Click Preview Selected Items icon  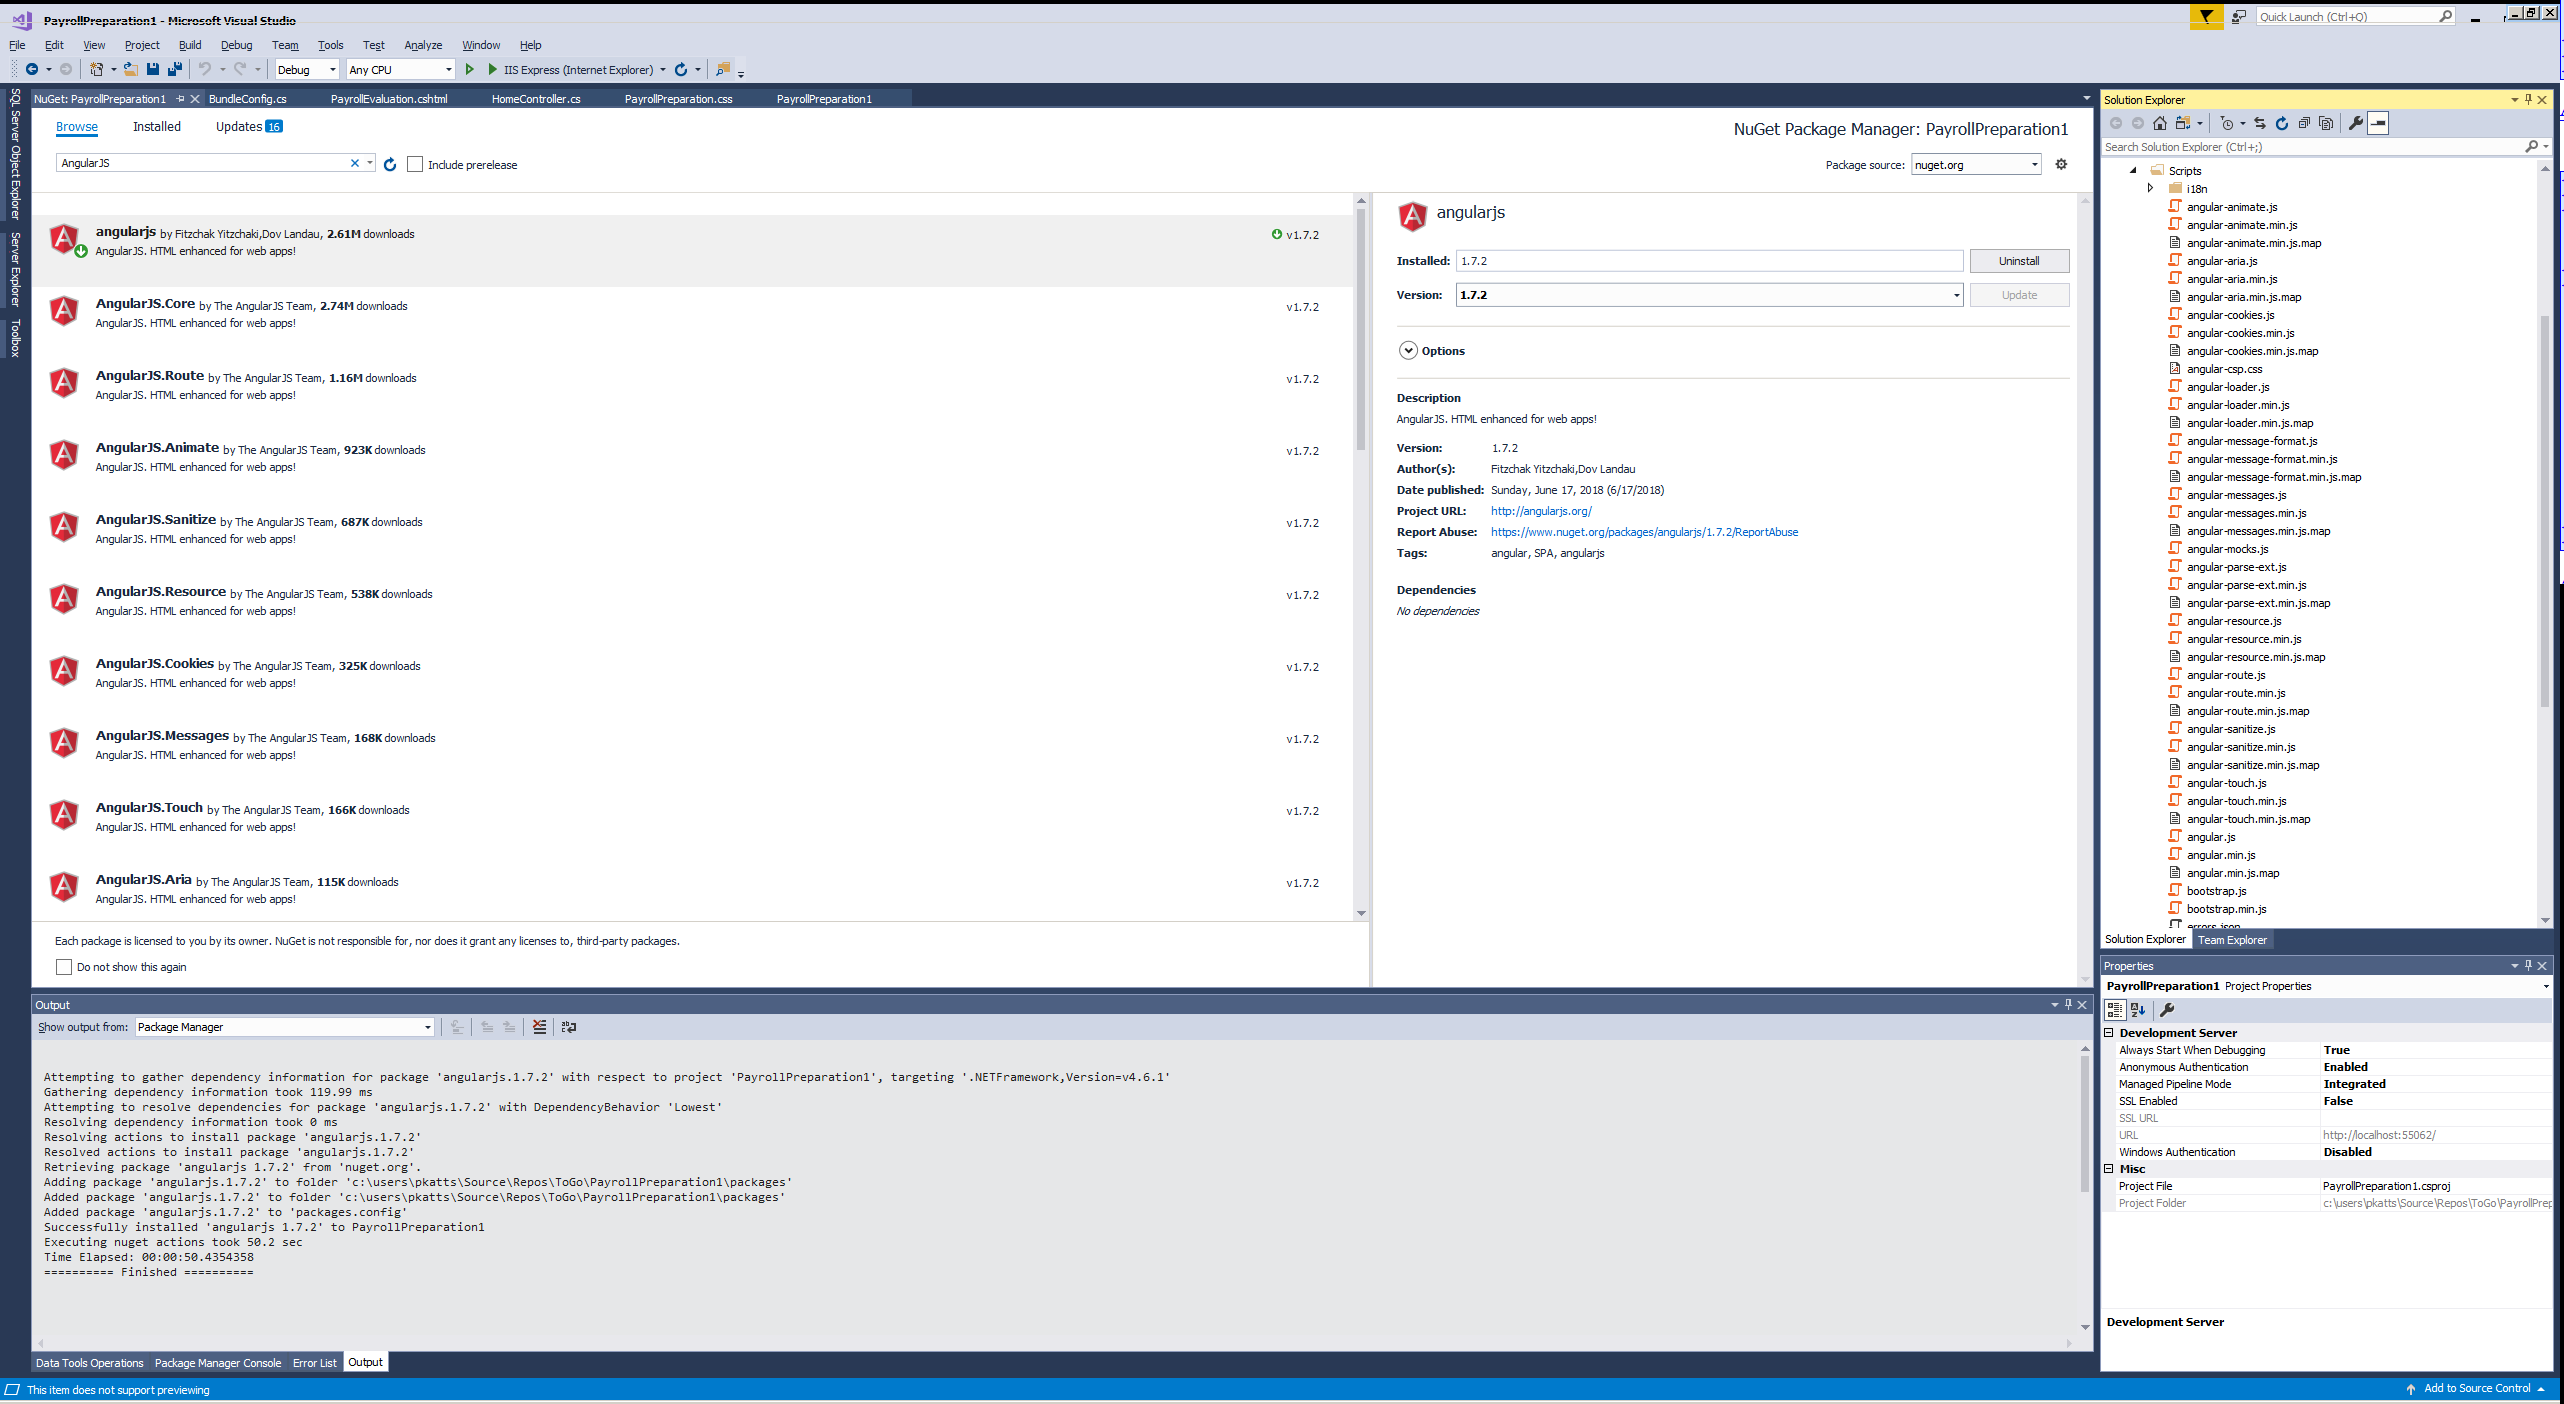[2378, 123]
